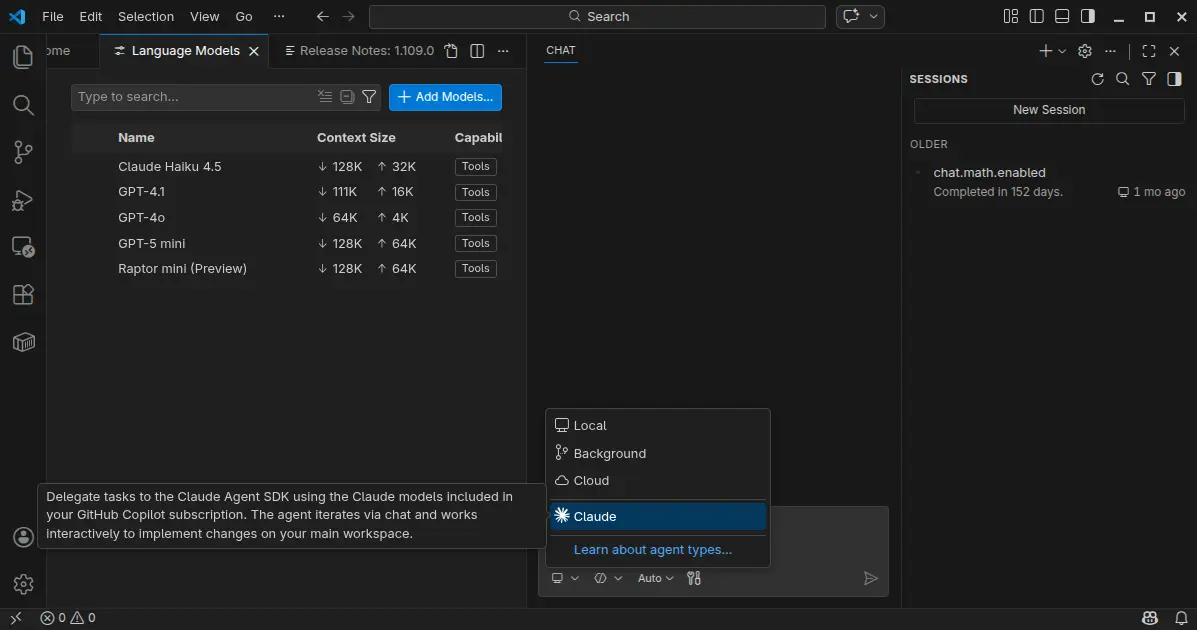Open the Extensions view in activity bar
This screenshot has width=1197, height=630.
[x=23, y=295]
